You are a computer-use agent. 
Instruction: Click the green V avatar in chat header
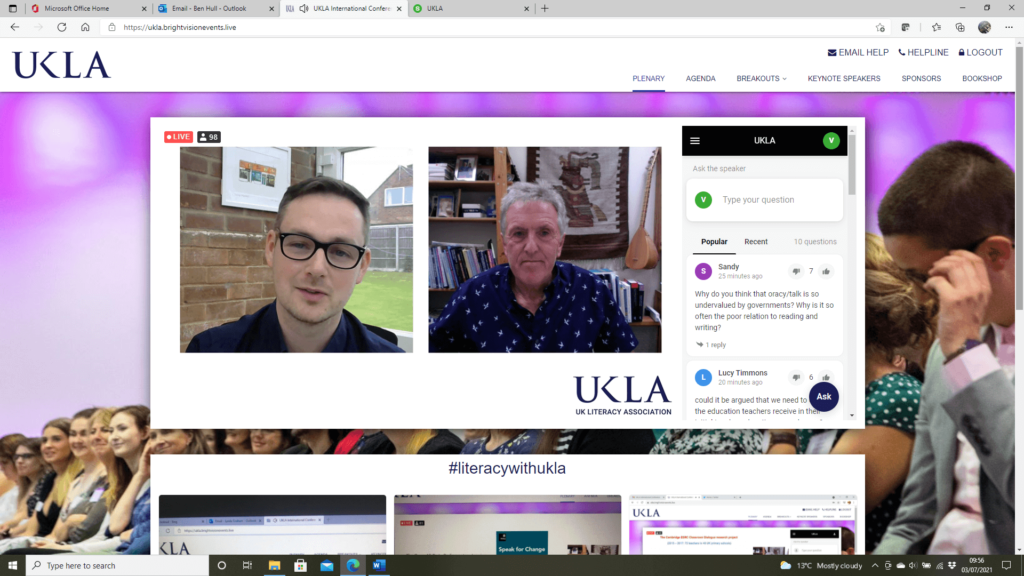831,140
